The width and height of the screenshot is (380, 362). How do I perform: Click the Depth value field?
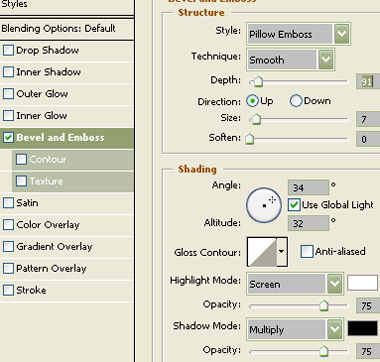[368, 81]
